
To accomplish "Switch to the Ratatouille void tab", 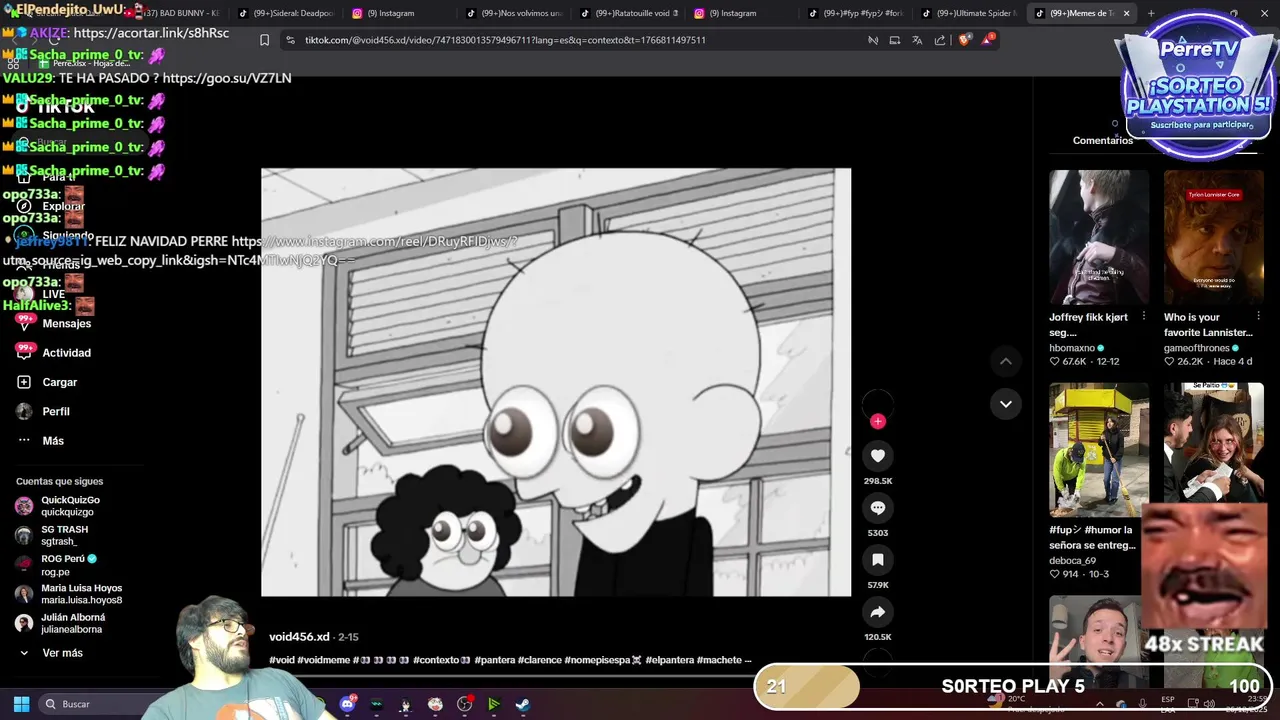I will pos(629,13).
